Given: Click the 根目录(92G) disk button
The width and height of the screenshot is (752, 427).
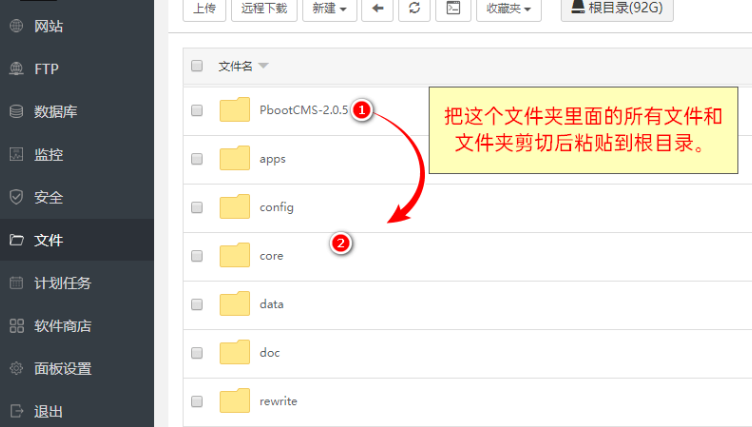Looking at the screenshot, I should tap(617, 8).
